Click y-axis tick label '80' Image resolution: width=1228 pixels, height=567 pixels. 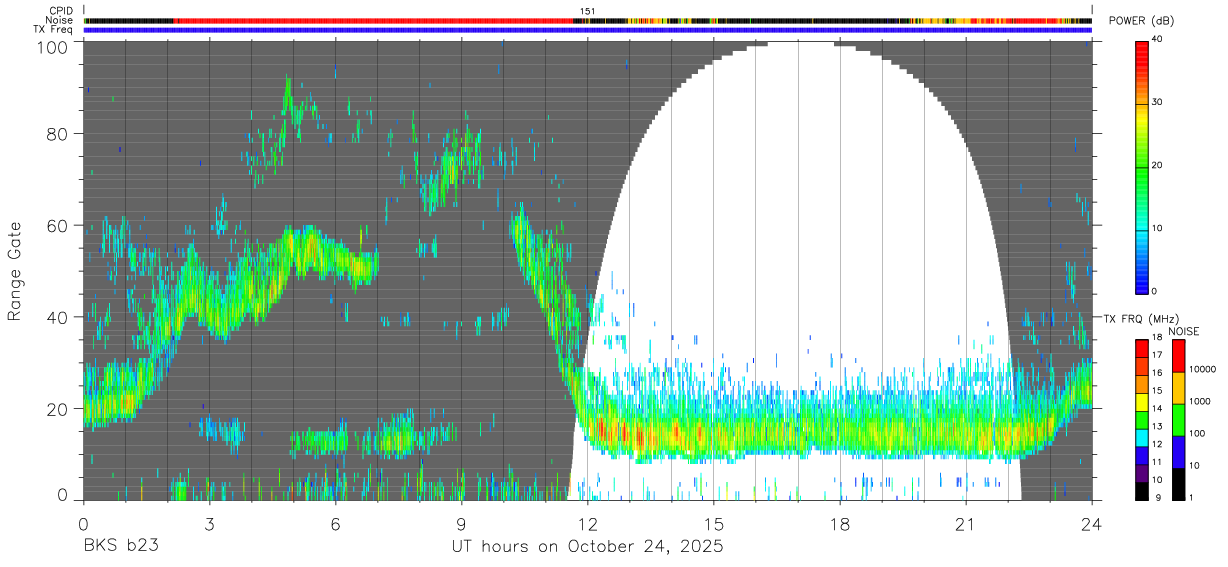[x=59, y=133]
